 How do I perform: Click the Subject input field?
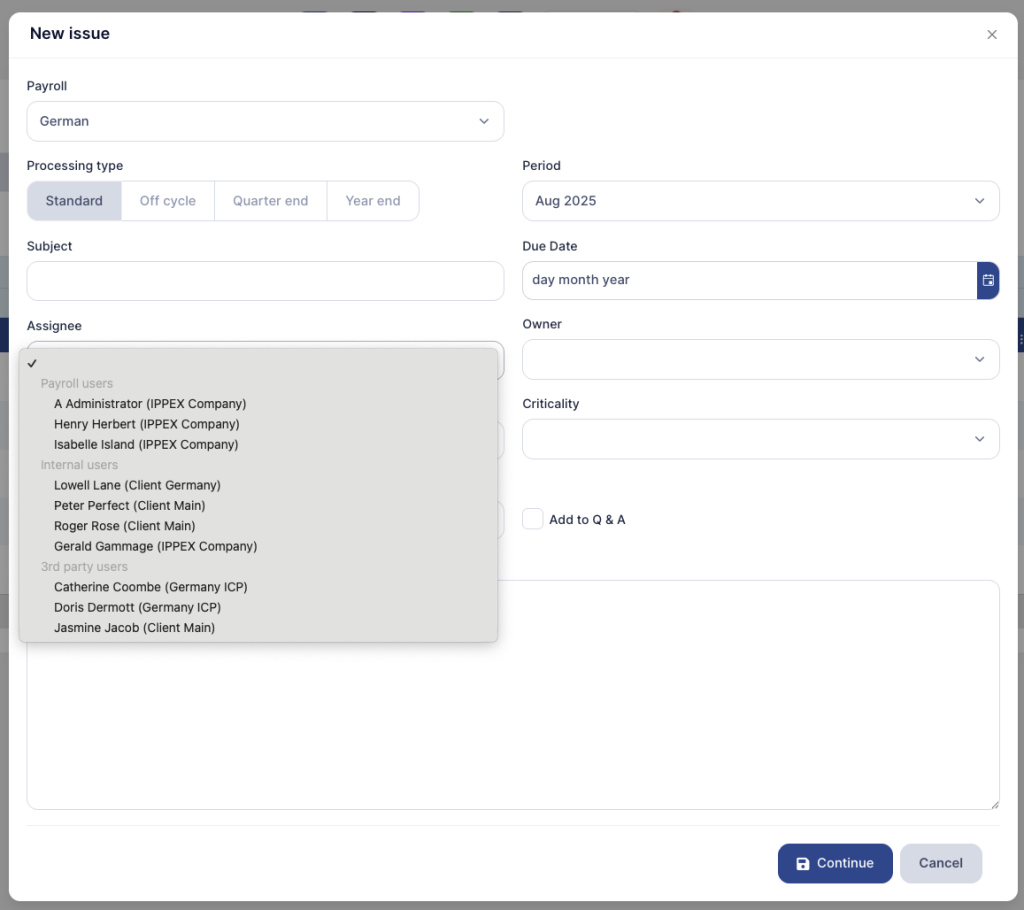[265, 281]
